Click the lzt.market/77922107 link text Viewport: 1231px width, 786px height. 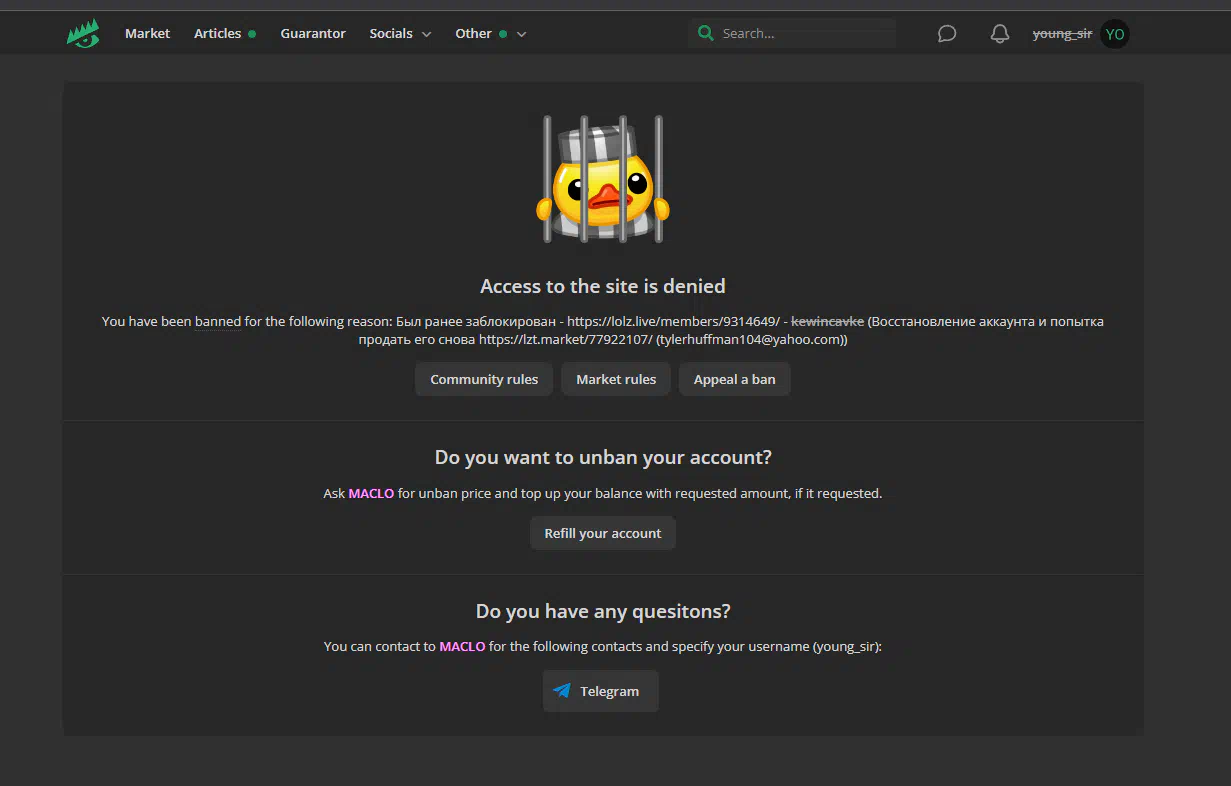(x=565, y=339)
